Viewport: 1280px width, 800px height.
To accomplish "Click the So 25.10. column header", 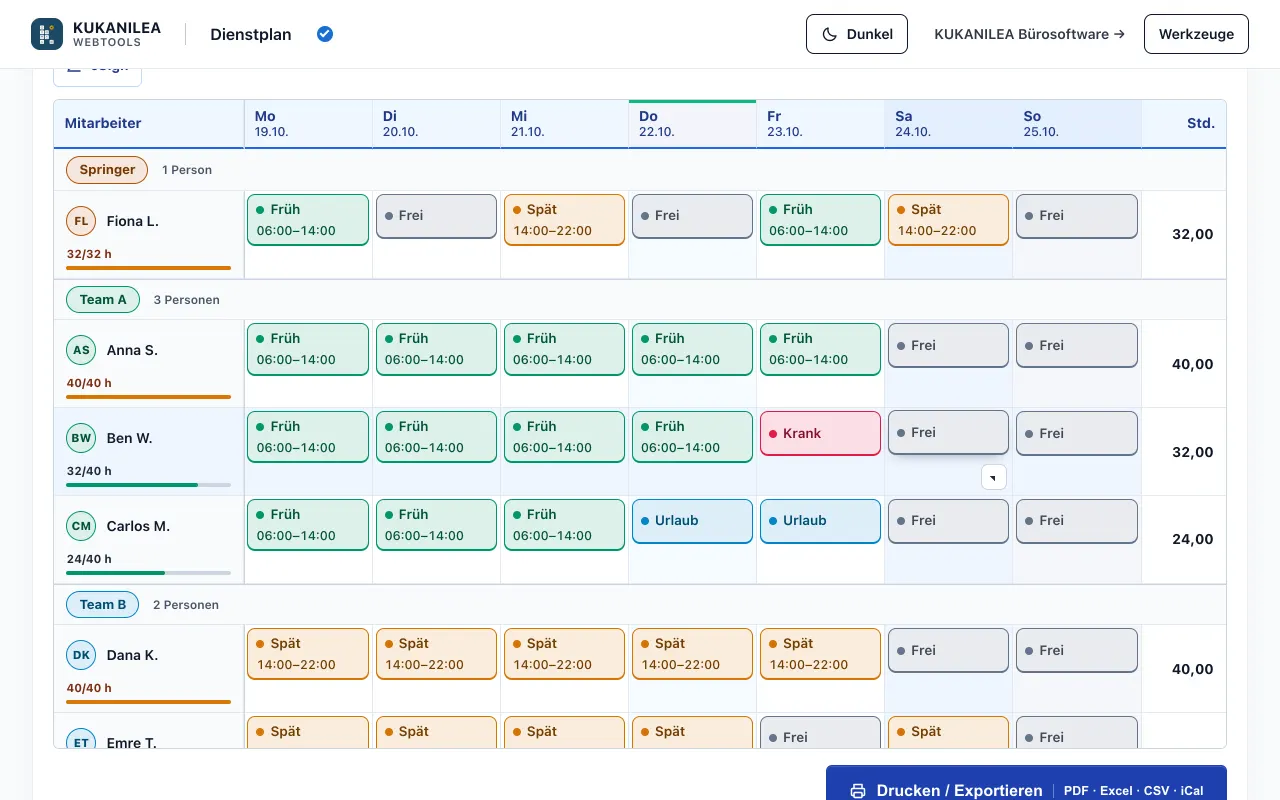I will coord(1076,124).
